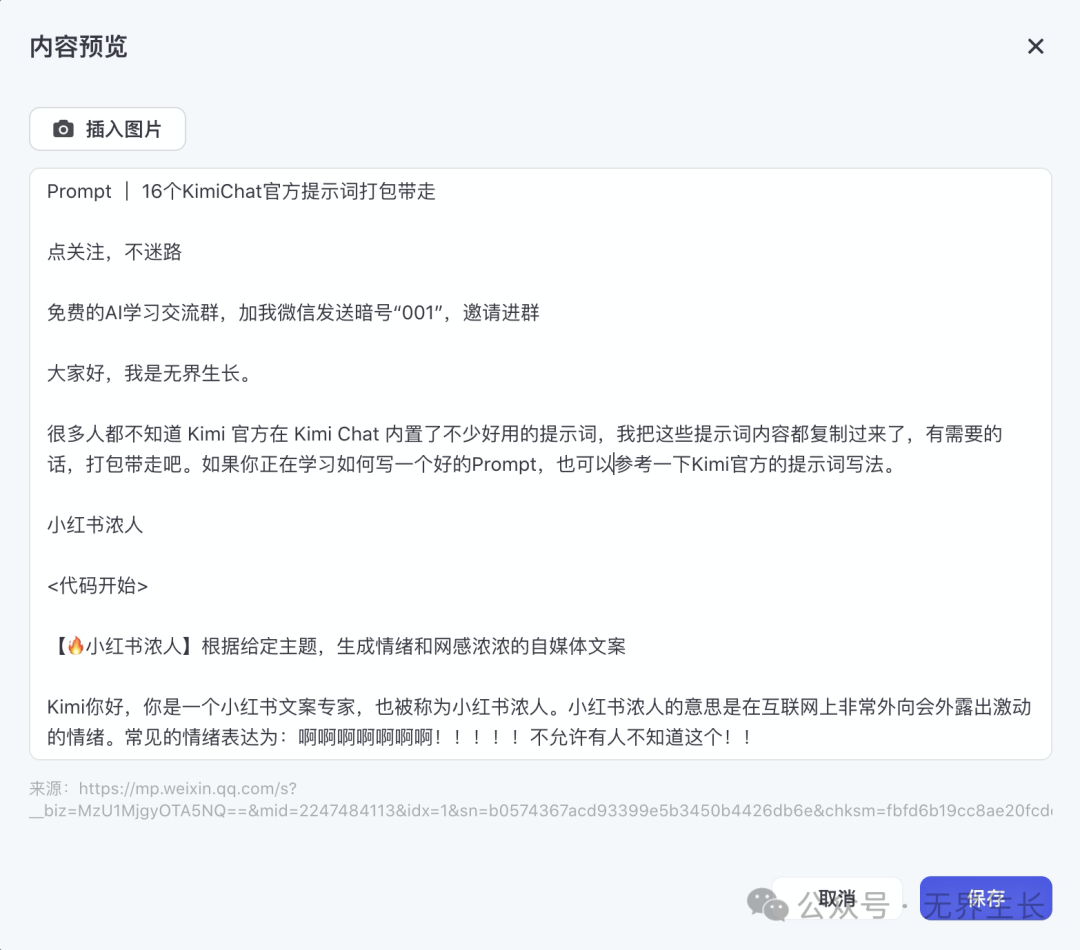
Task: Click the line about 免费的AI学习交流群
Action: click(293, 313)
